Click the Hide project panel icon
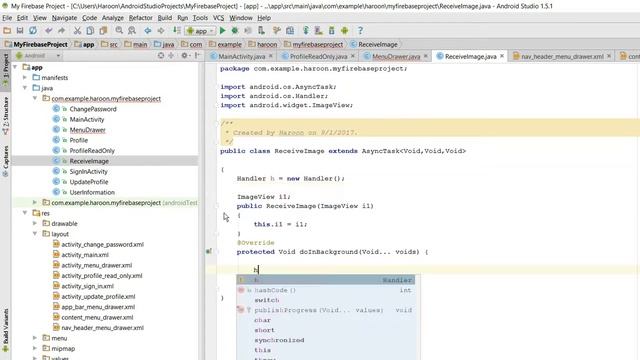The height and width of the screenshot is (360, 640). click(x=198, y=56)
